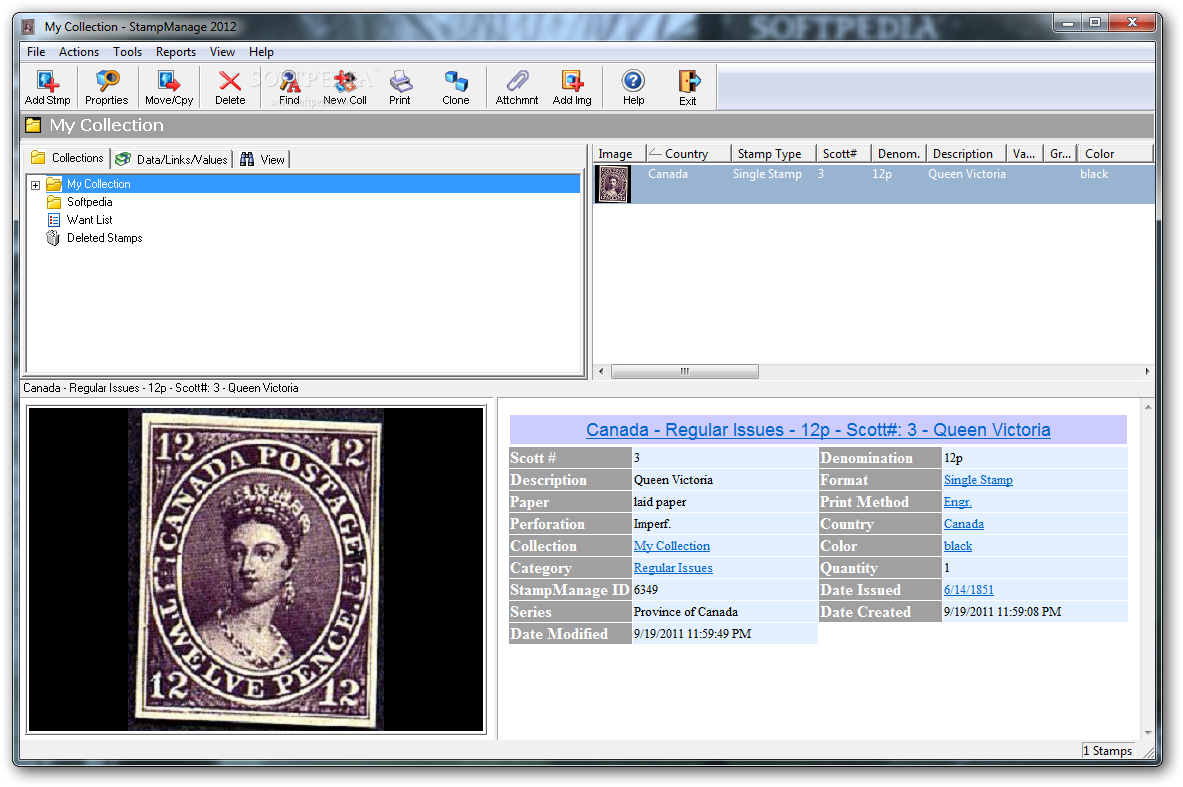Follow the Single Stamp format link
Viewport: 1183px width, 787px height.
click(x=978, y=480)
